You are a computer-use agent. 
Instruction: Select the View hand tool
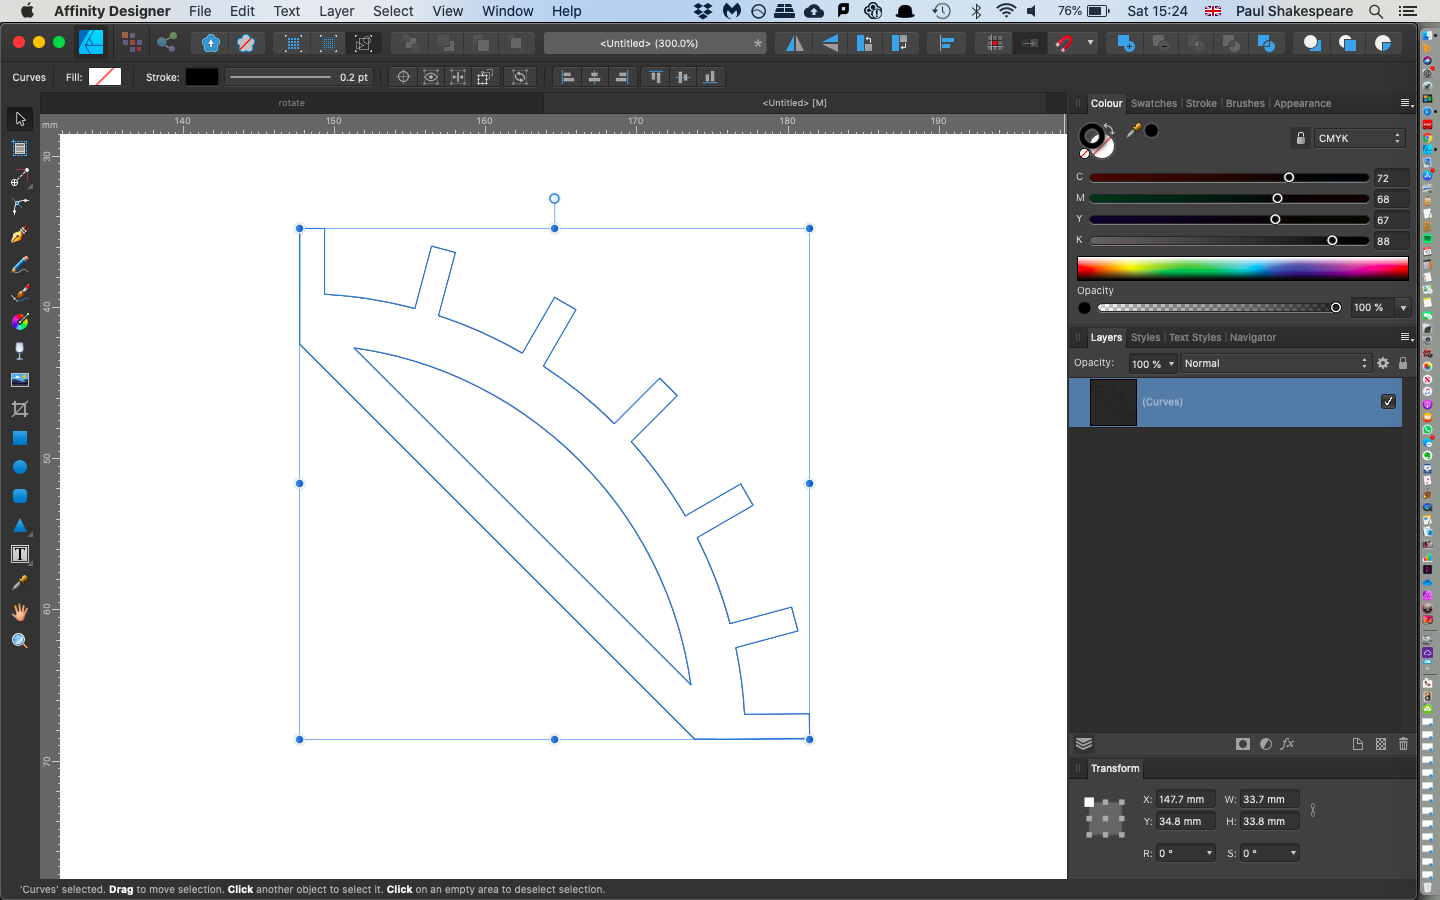click(20, 612)
